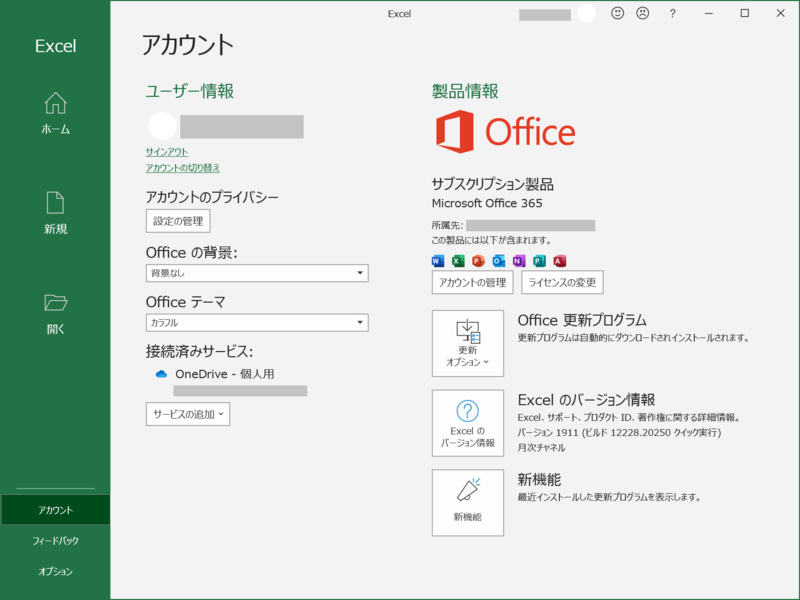Open the Word app icon under subscription products
The image size is (800, 600).
click(x=438, y=261)
